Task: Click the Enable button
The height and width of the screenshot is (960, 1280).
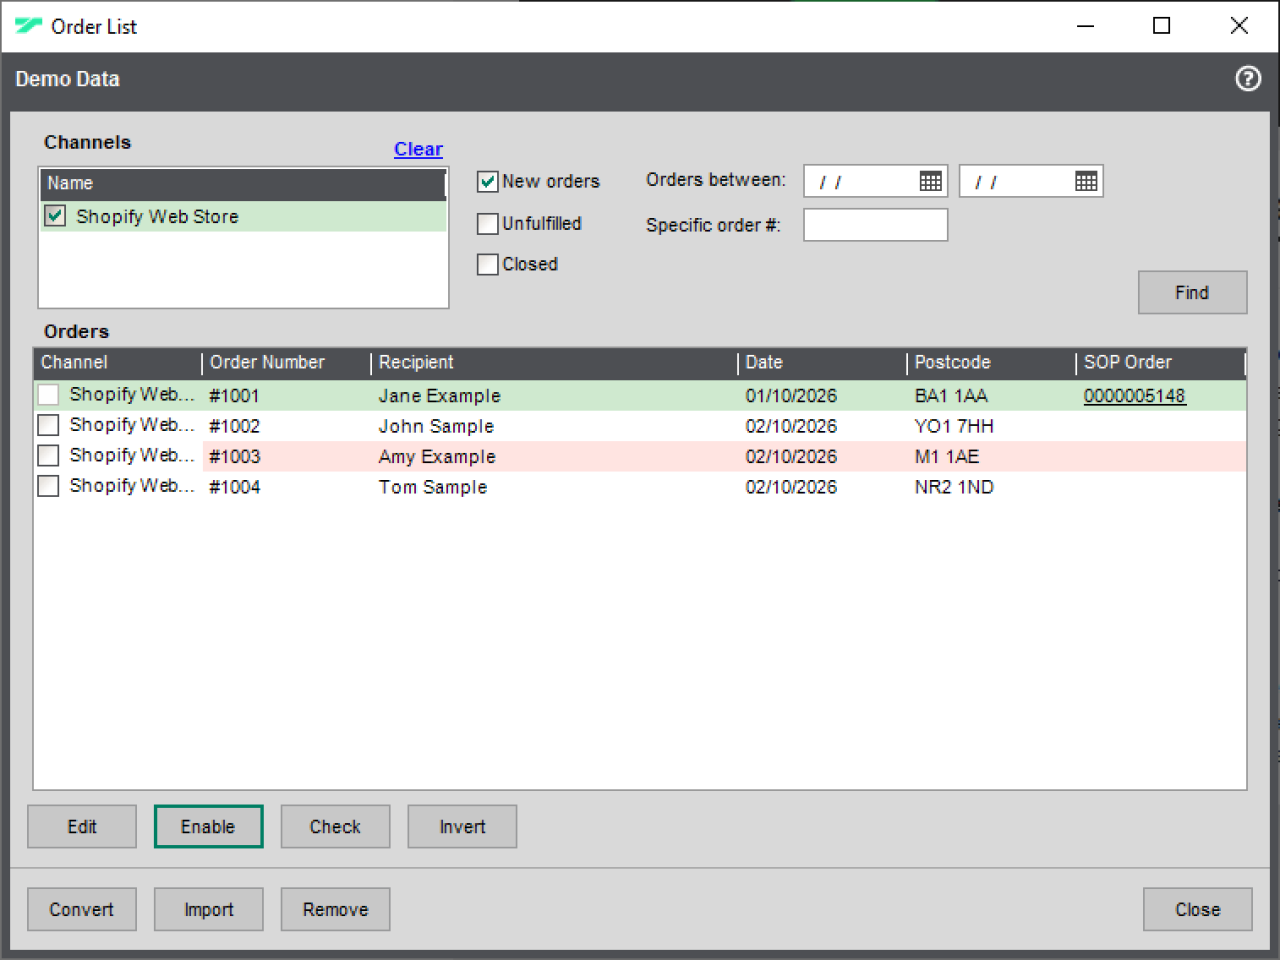Action: point(208,827)
